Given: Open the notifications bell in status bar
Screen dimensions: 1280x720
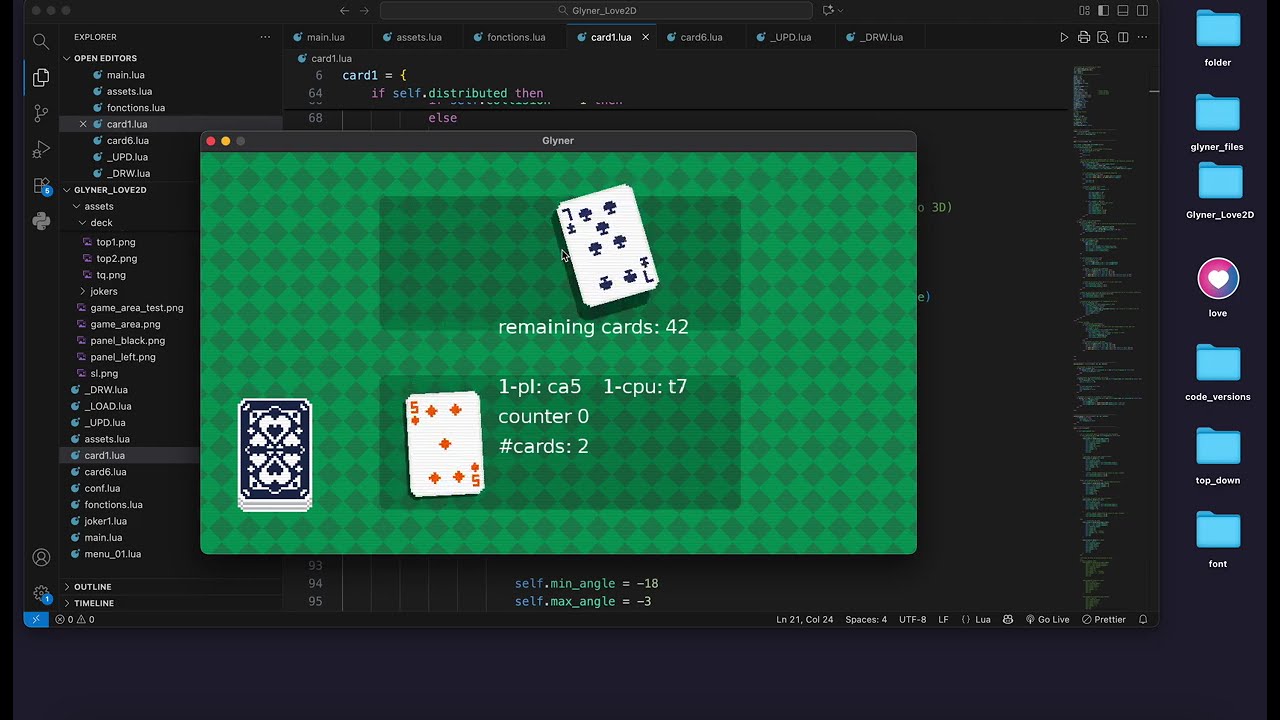Looking at the screenshot, I should 1143,619.
